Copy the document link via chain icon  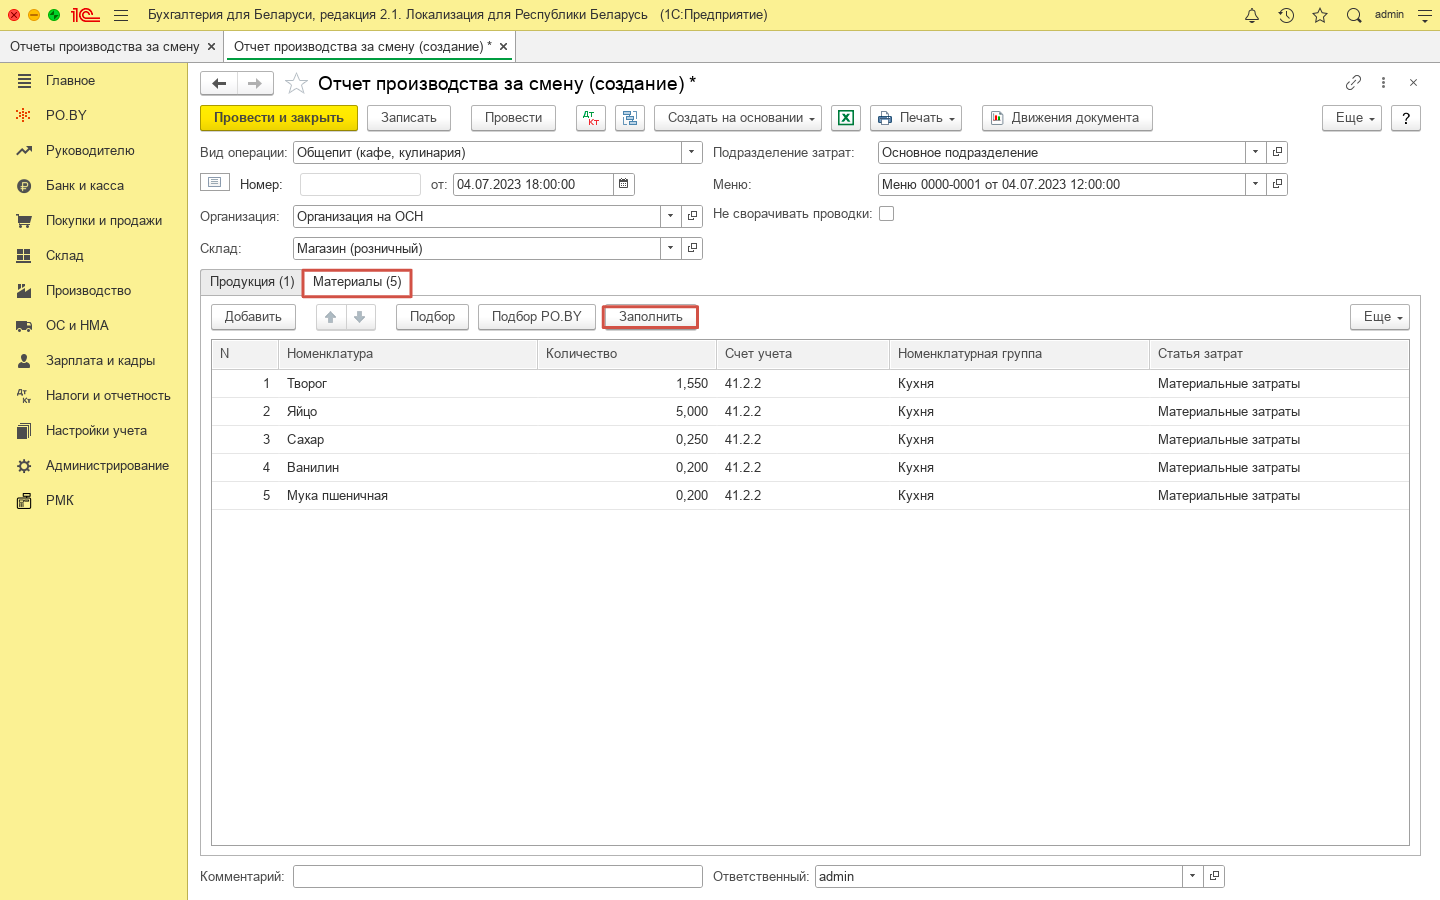point(1353,83)
